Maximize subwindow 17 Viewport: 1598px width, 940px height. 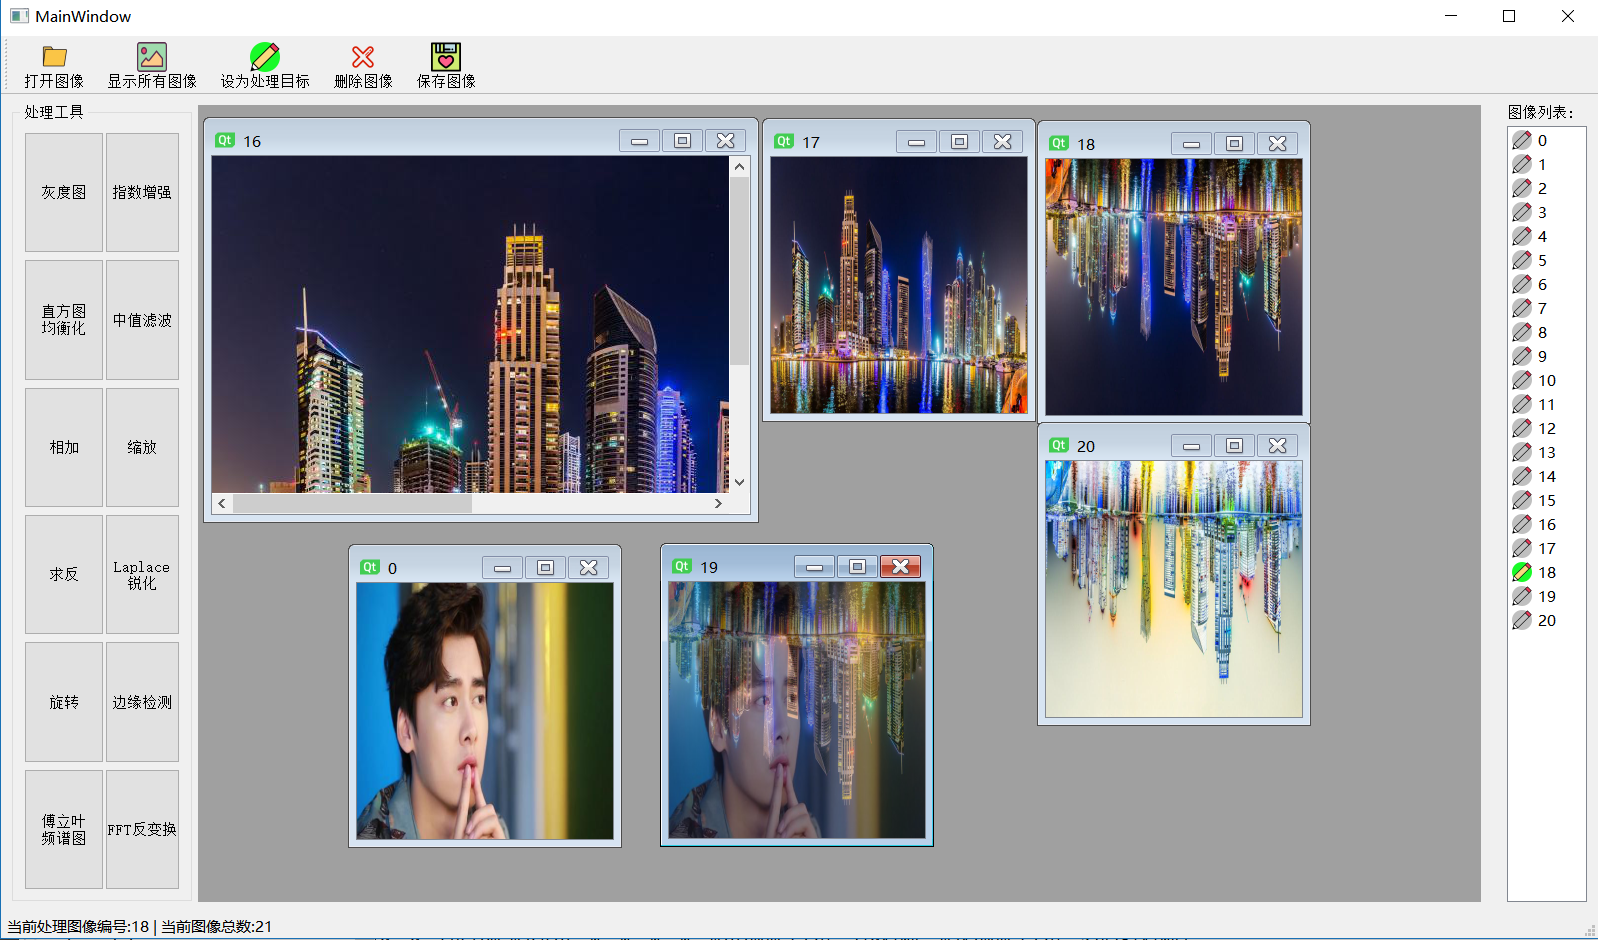[959, 142]
